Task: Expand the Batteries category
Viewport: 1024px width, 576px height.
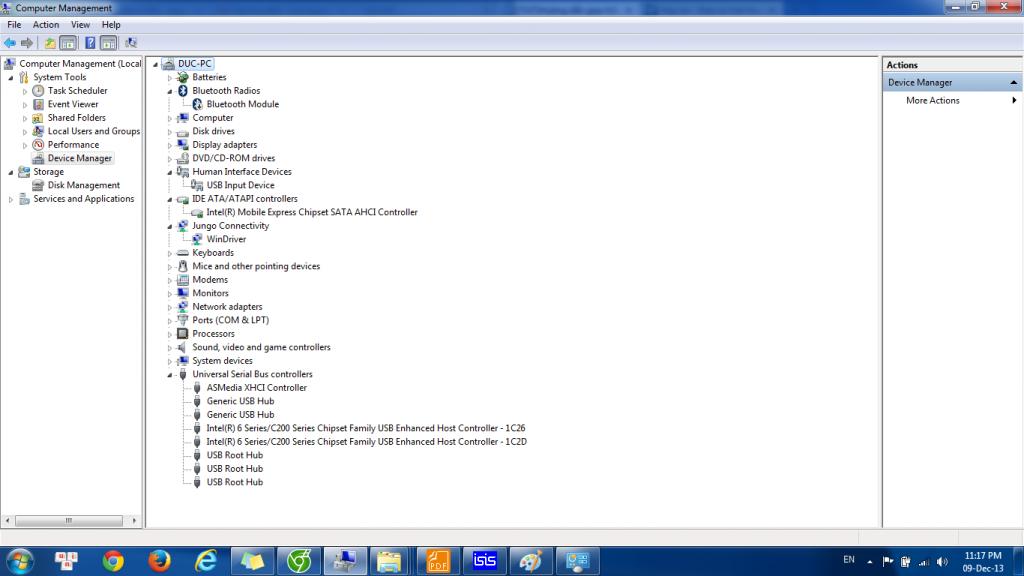Action: point(170,78)
